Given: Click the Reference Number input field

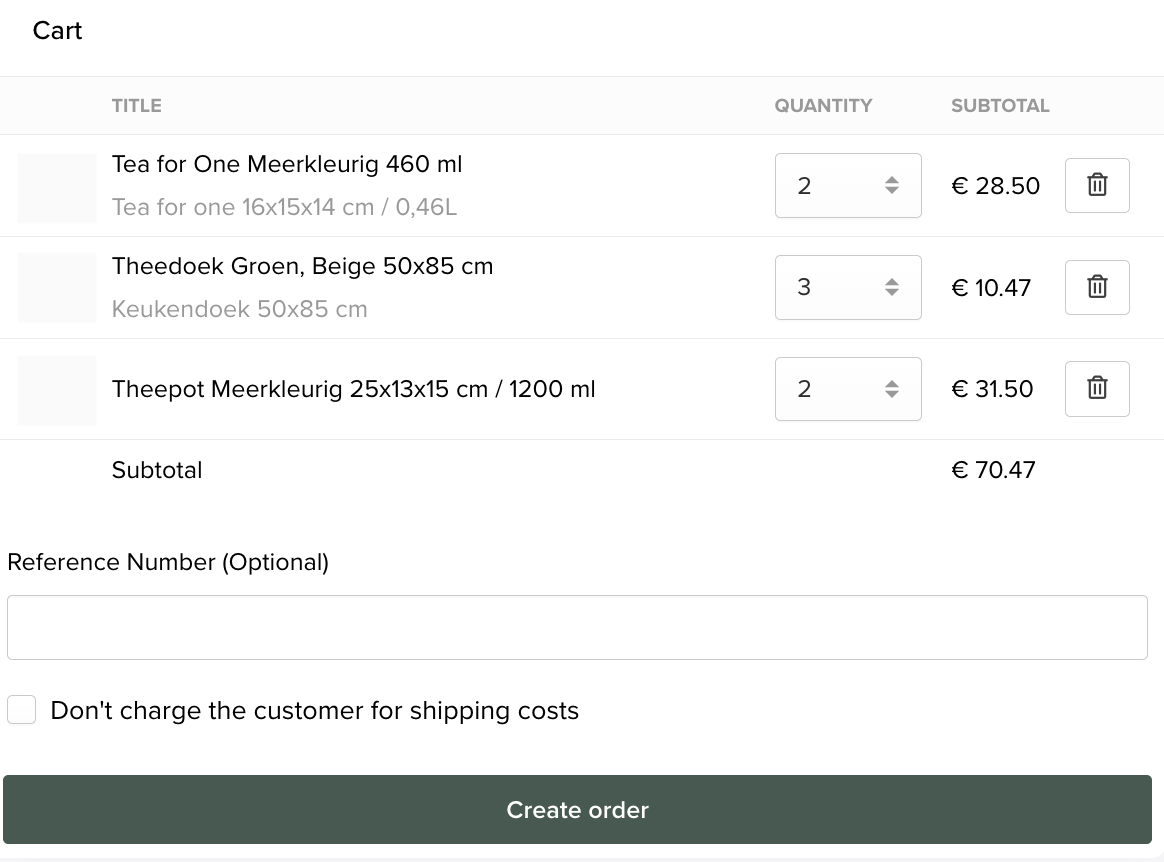Looking at the screenshot, I should pos(578,627).
